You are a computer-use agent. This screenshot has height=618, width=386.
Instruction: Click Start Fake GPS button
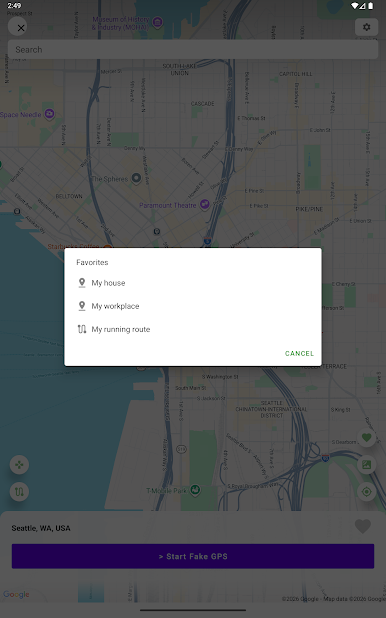[x=193, y=556]
